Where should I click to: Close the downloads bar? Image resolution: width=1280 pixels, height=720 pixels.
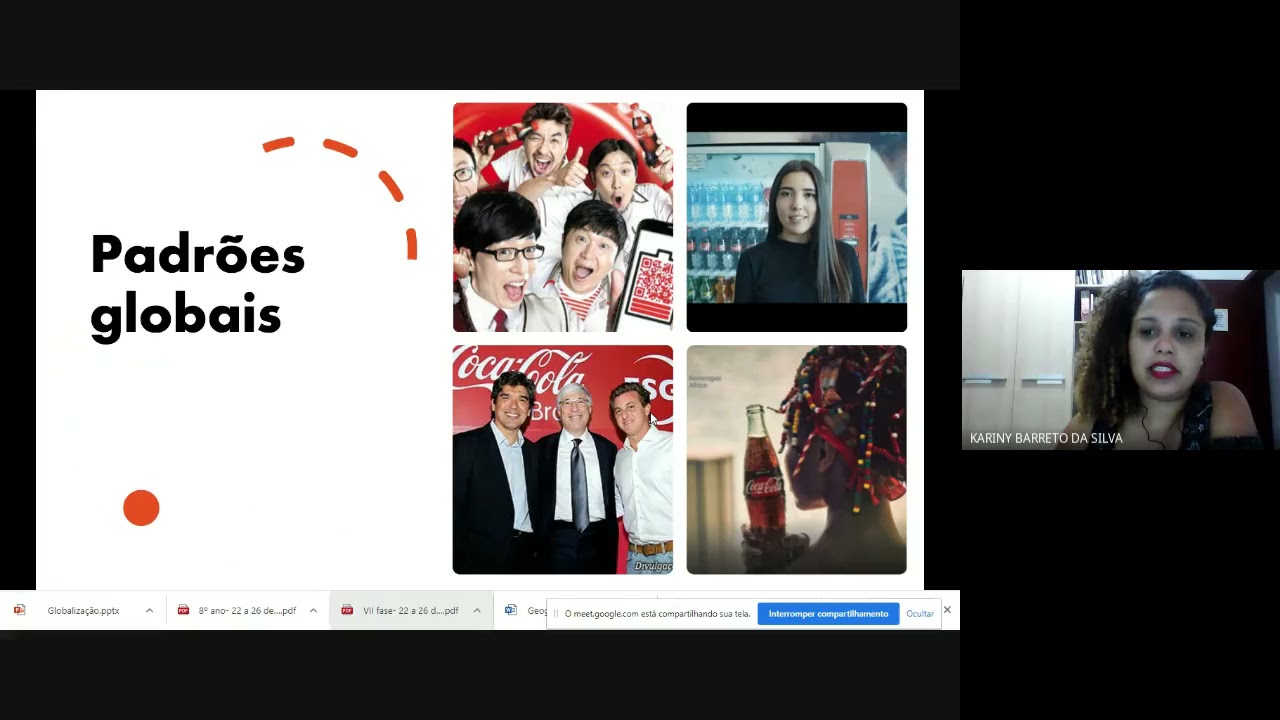pos(947,610)
